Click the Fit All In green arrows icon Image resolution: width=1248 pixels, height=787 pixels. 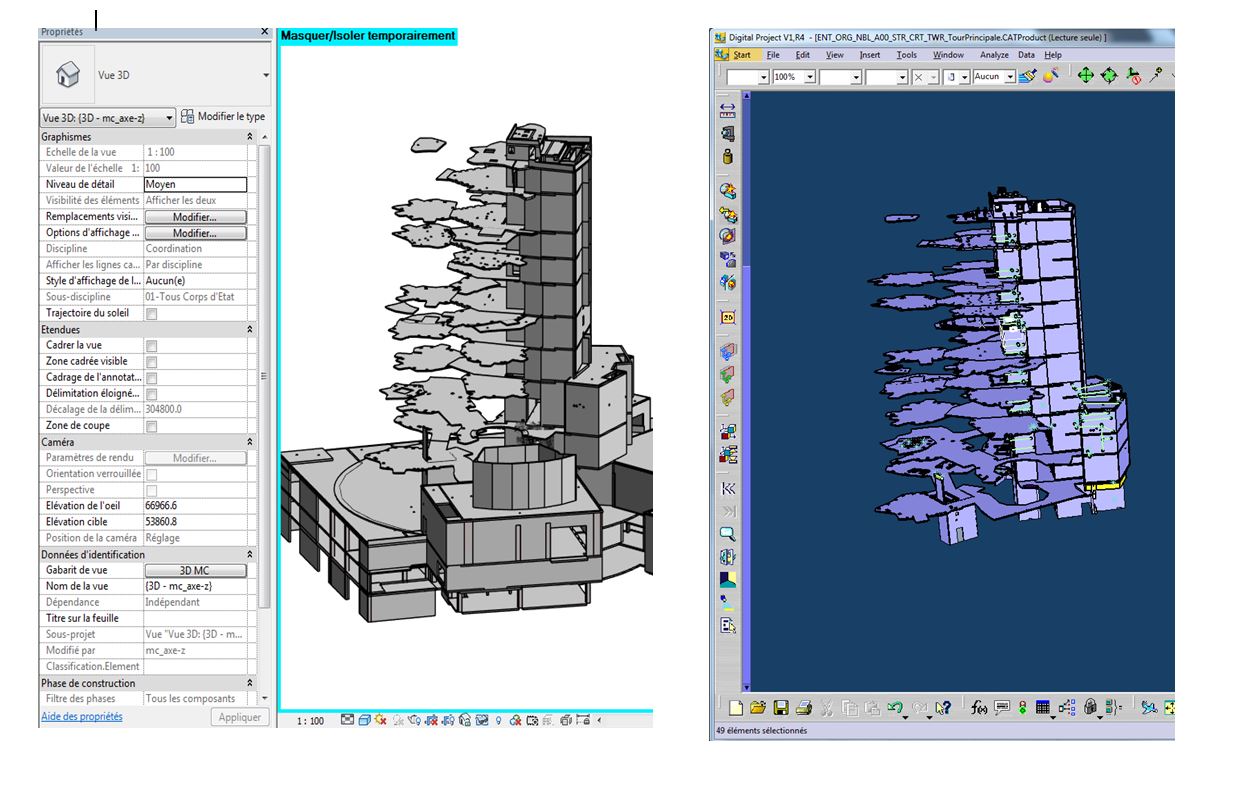1085,76
